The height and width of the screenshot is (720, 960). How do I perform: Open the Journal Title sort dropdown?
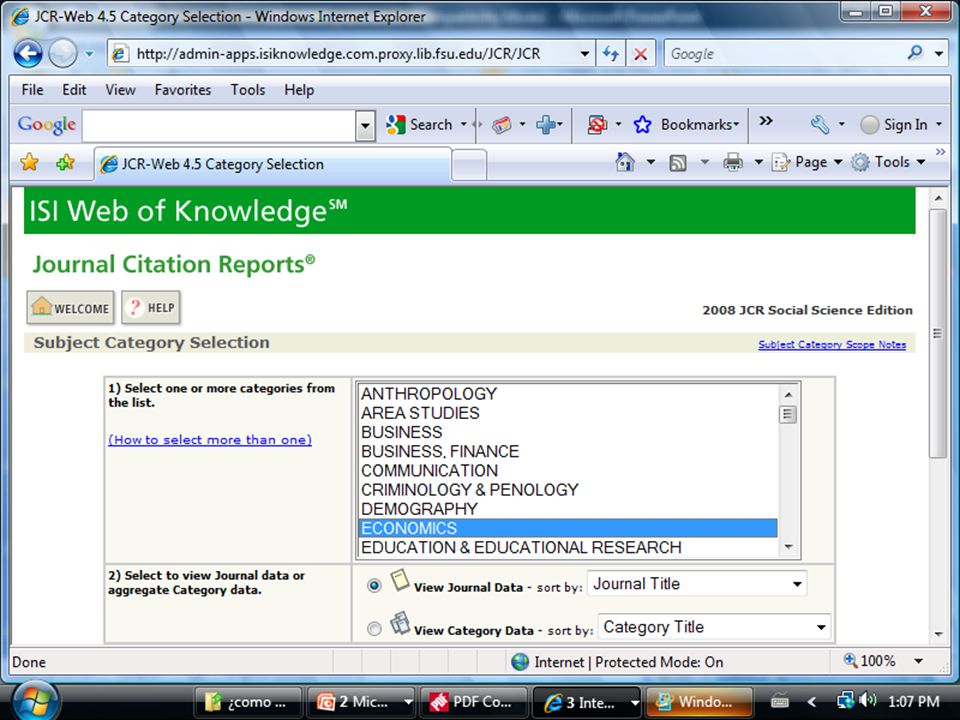coord(697,583)
